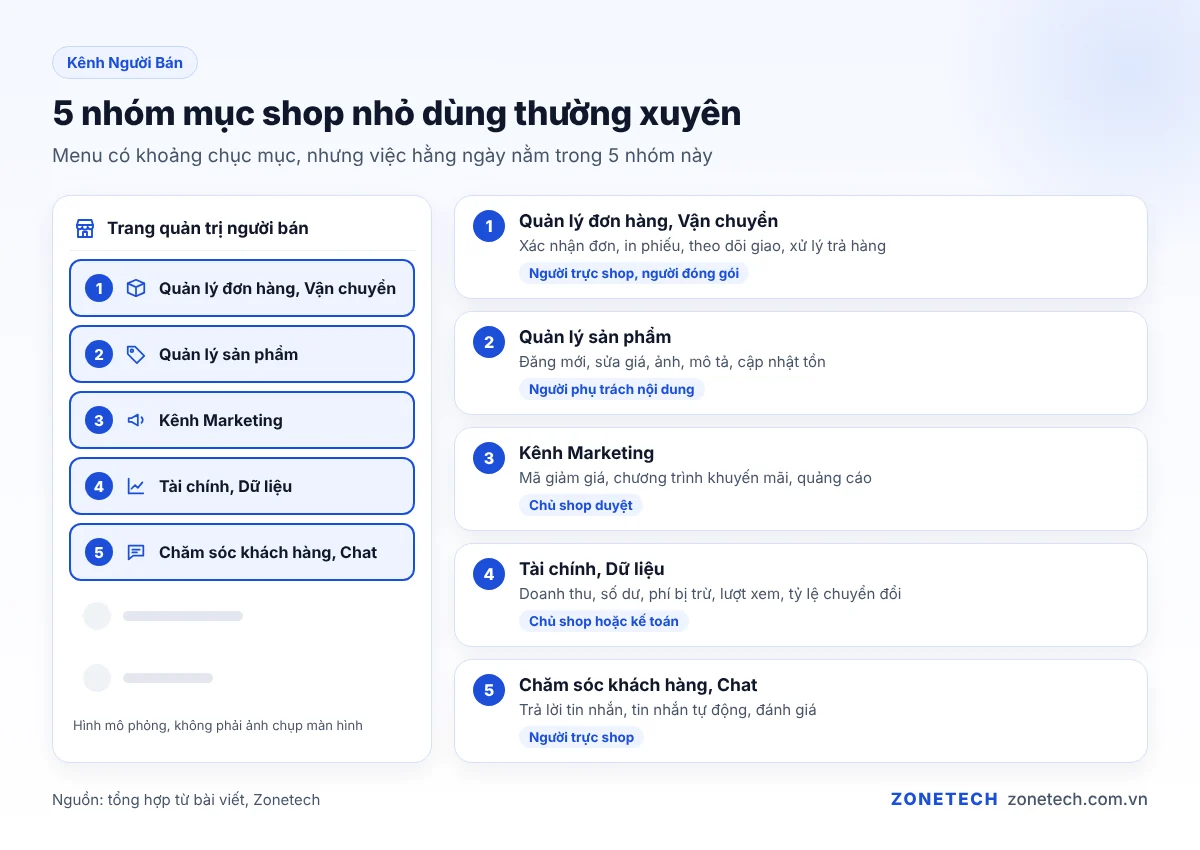
Task: Click the text Mã giảm giá, chương trình khuyến mãi
Action: tap(655, 478)
